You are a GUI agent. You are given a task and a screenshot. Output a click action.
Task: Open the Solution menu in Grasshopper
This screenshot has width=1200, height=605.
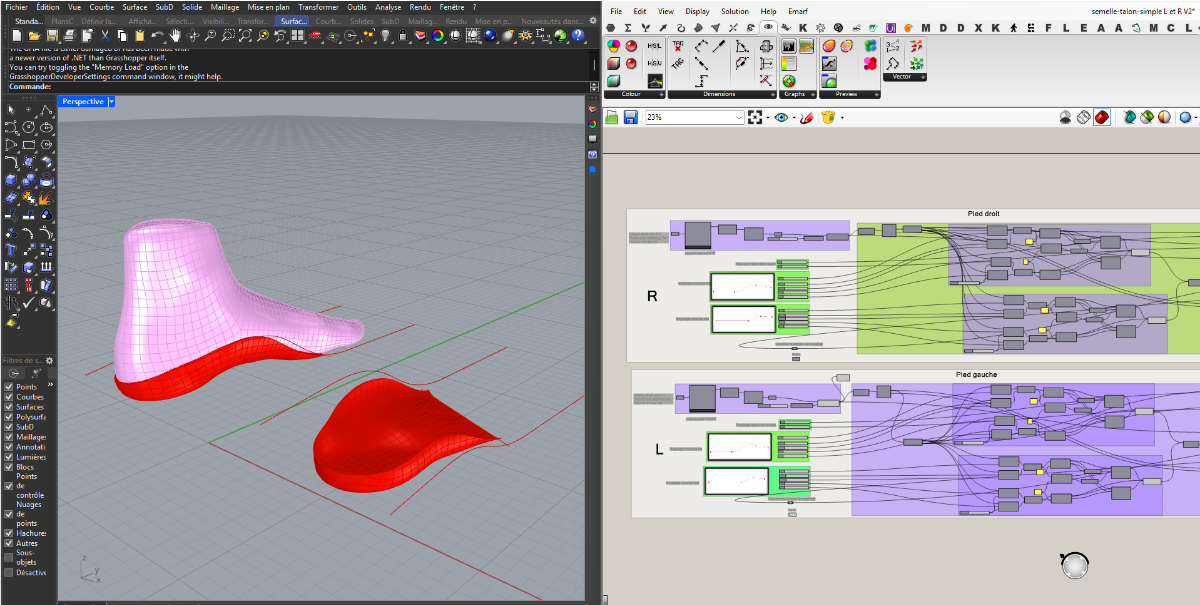click(x=735, y=11)
